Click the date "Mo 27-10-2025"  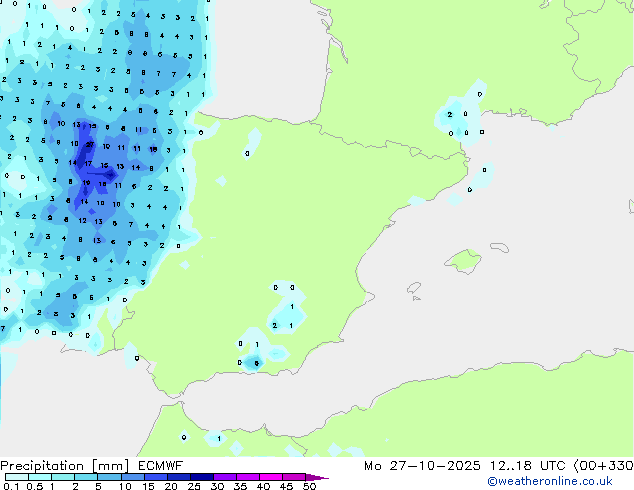coord(422,466)
